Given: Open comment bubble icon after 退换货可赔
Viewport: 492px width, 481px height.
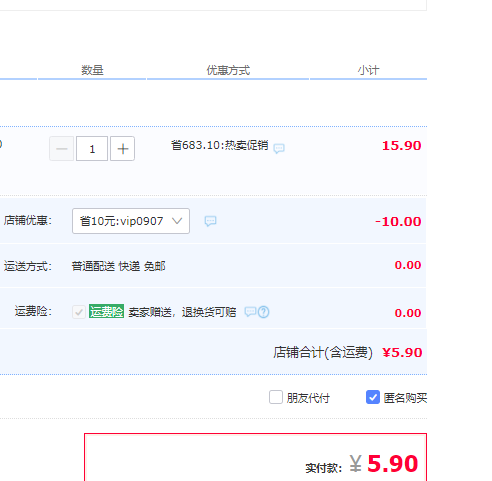Looking at the screenshot, I should 250,312.
